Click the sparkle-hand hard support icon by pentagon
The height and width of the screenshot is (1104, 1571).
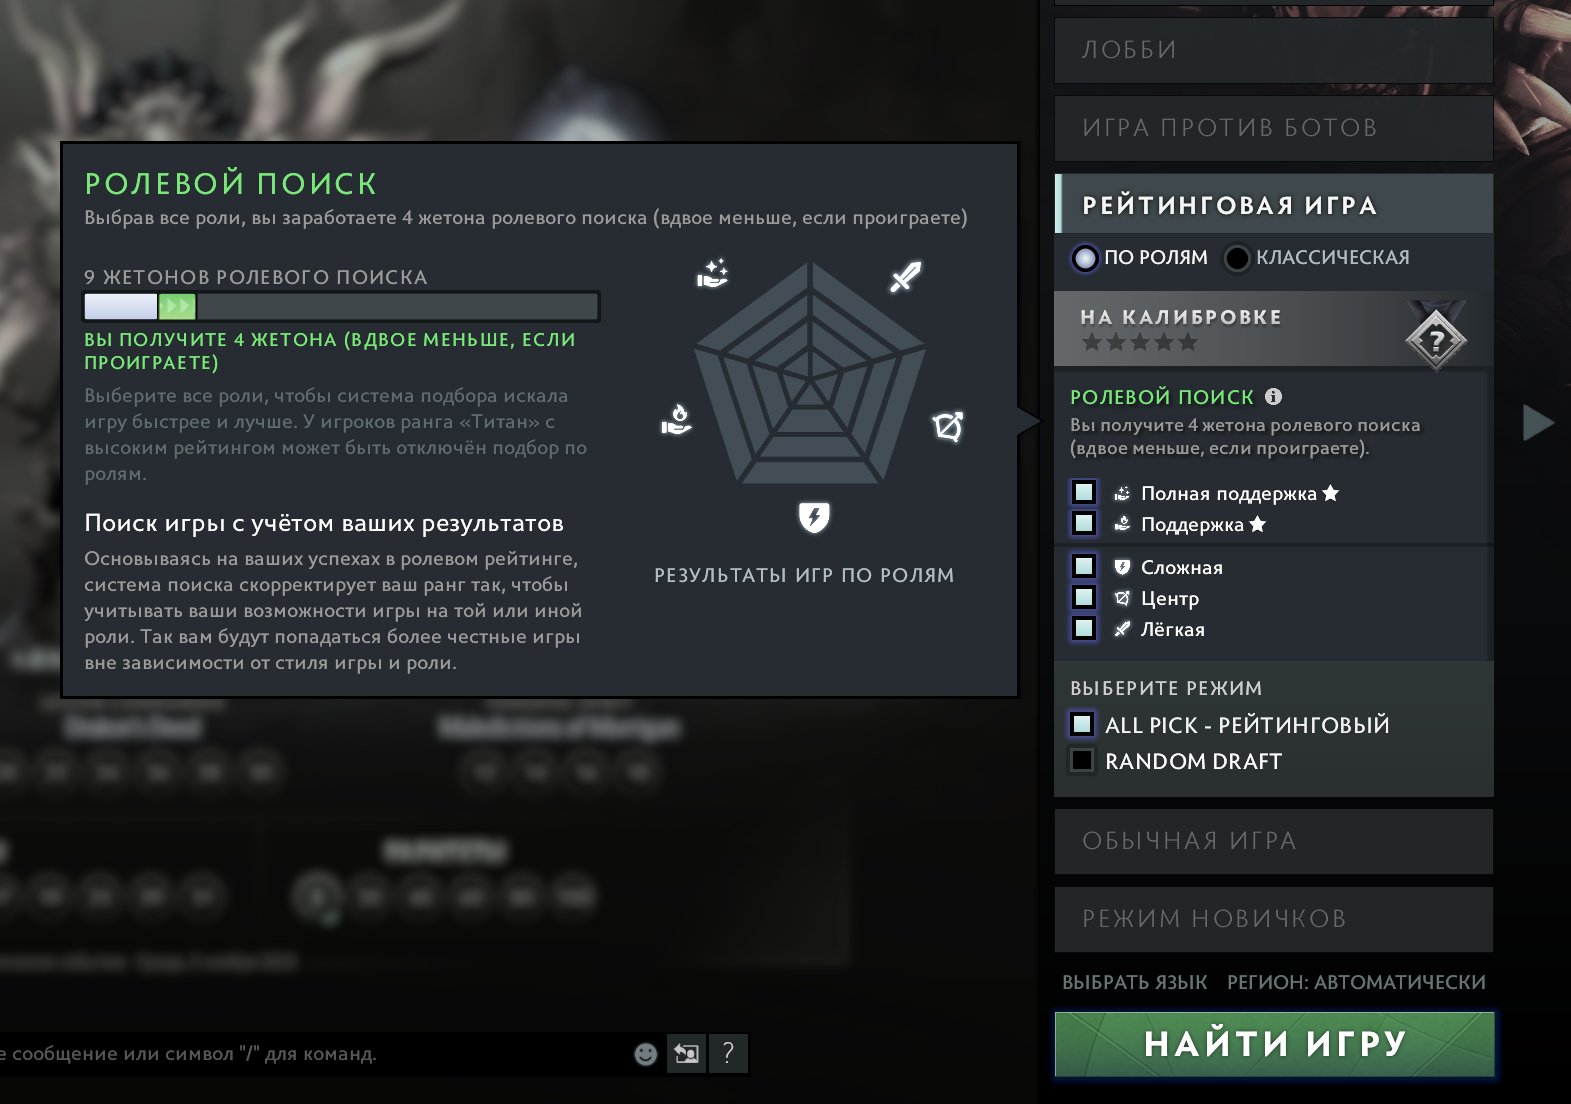[x=712, y=273]
